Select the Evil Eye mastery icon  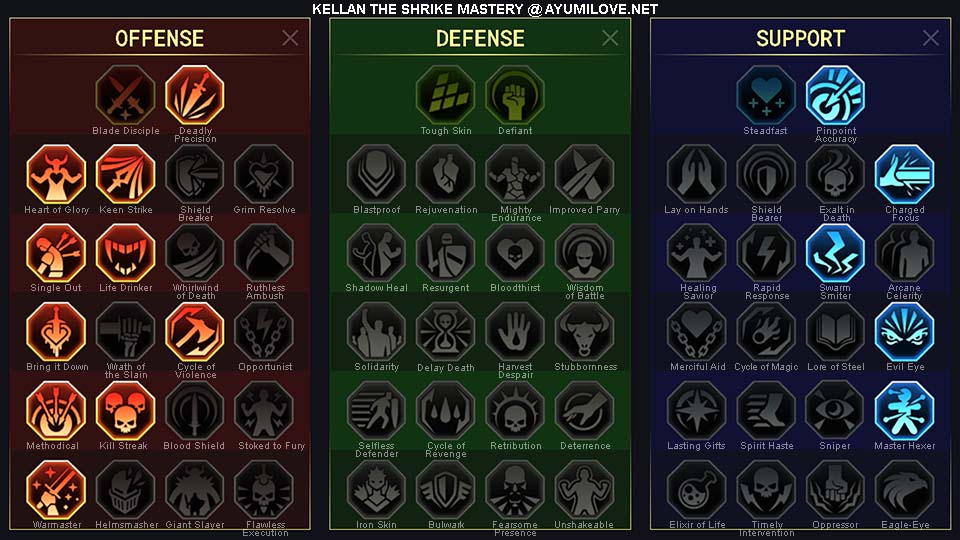[x=904, y=331]
